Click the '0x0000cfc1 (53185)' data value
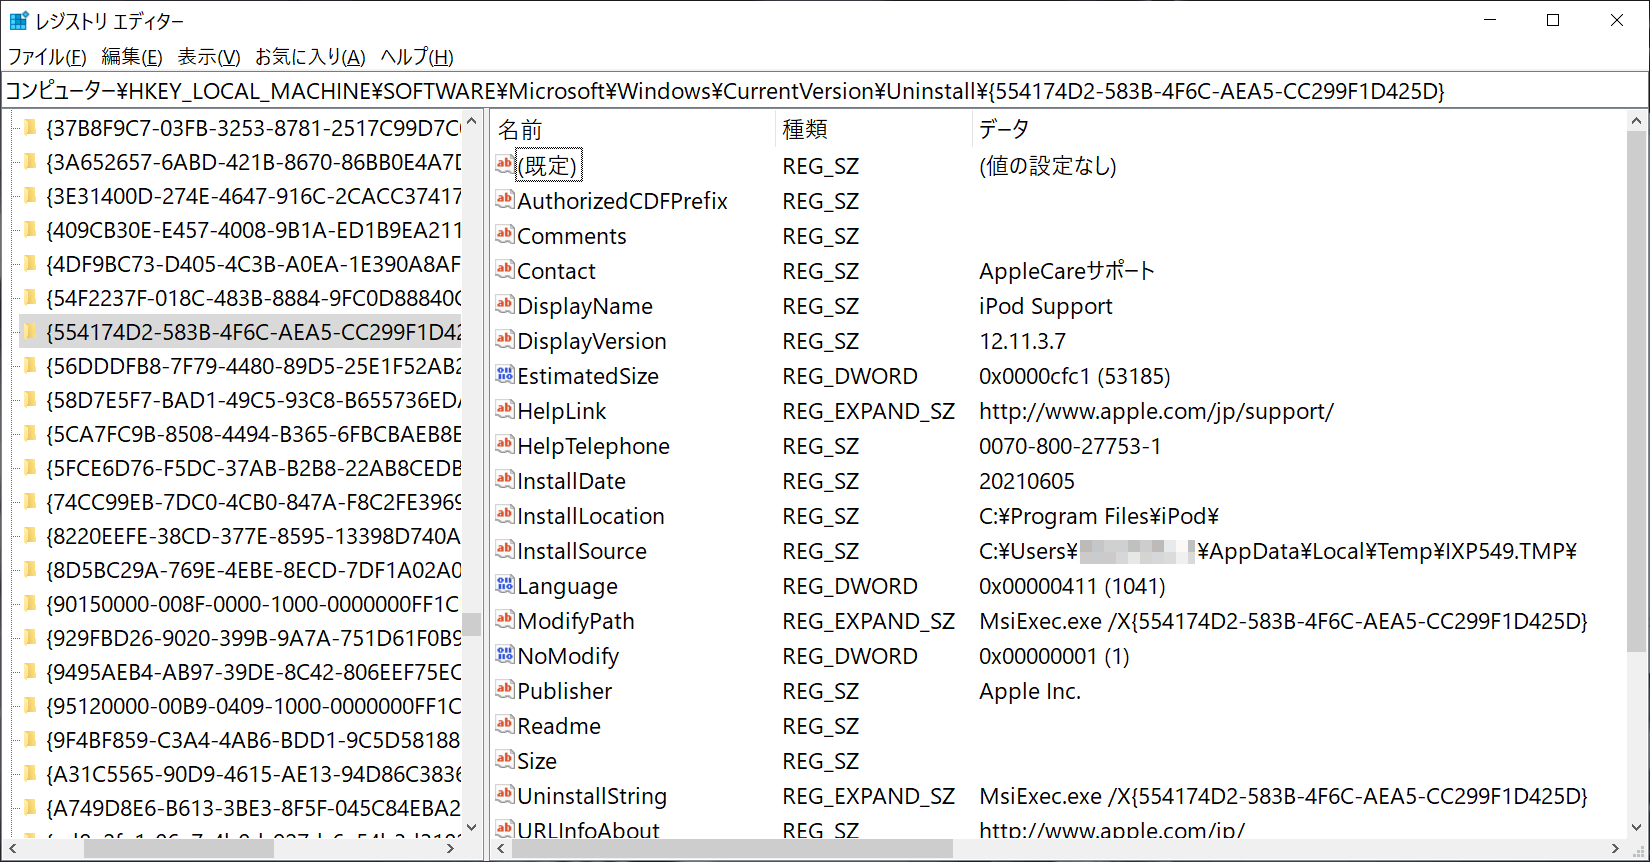Screen dimensions: 1650x862 (x=1074, y=376)
